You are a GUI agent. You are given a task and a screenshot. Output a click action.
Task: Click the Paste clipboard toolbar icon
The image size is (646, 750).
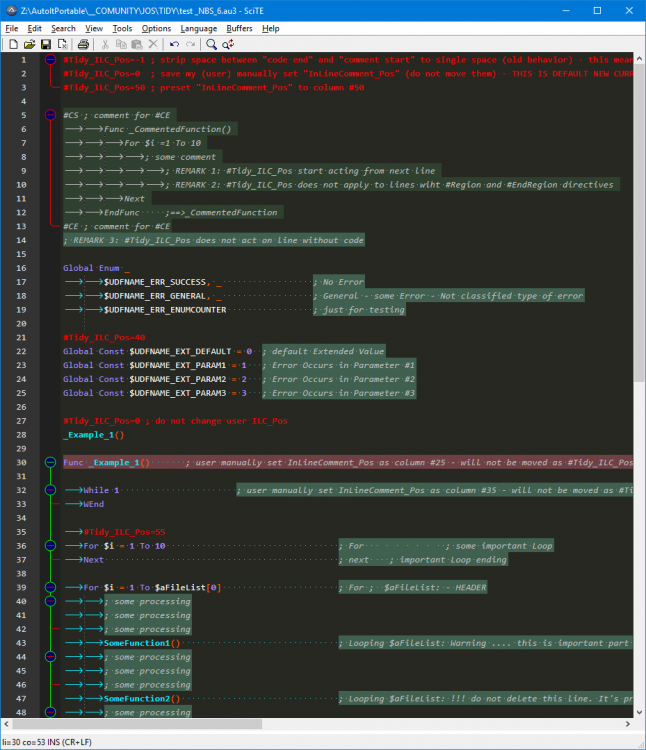click(x=137, y=44)
